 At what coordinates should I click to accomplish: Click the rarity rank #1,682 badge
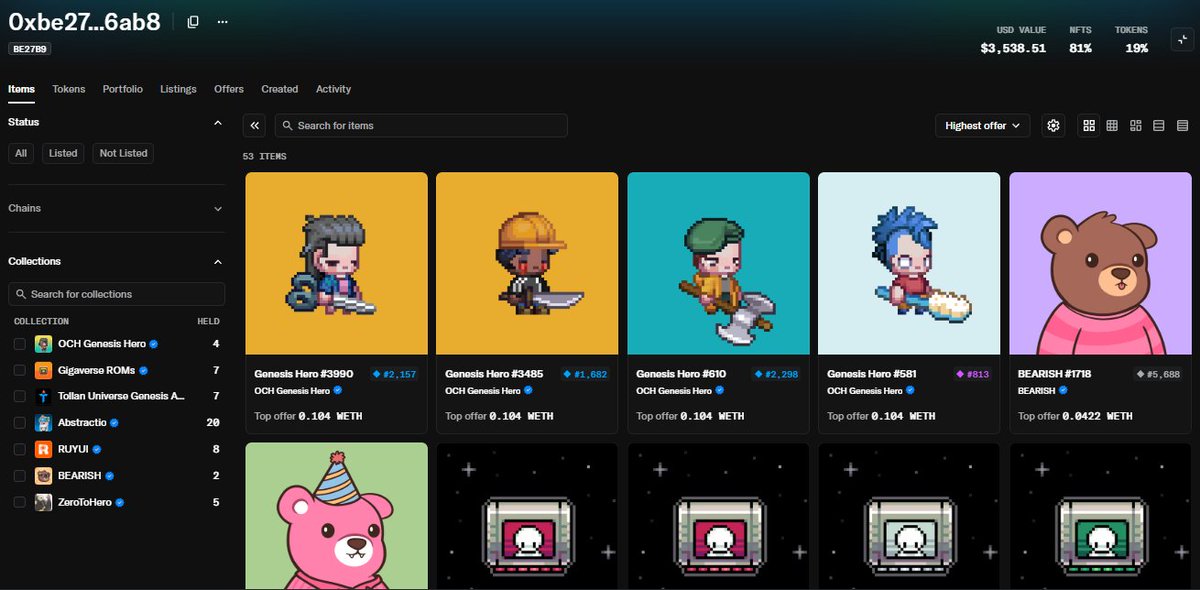(x=585, y=373)
